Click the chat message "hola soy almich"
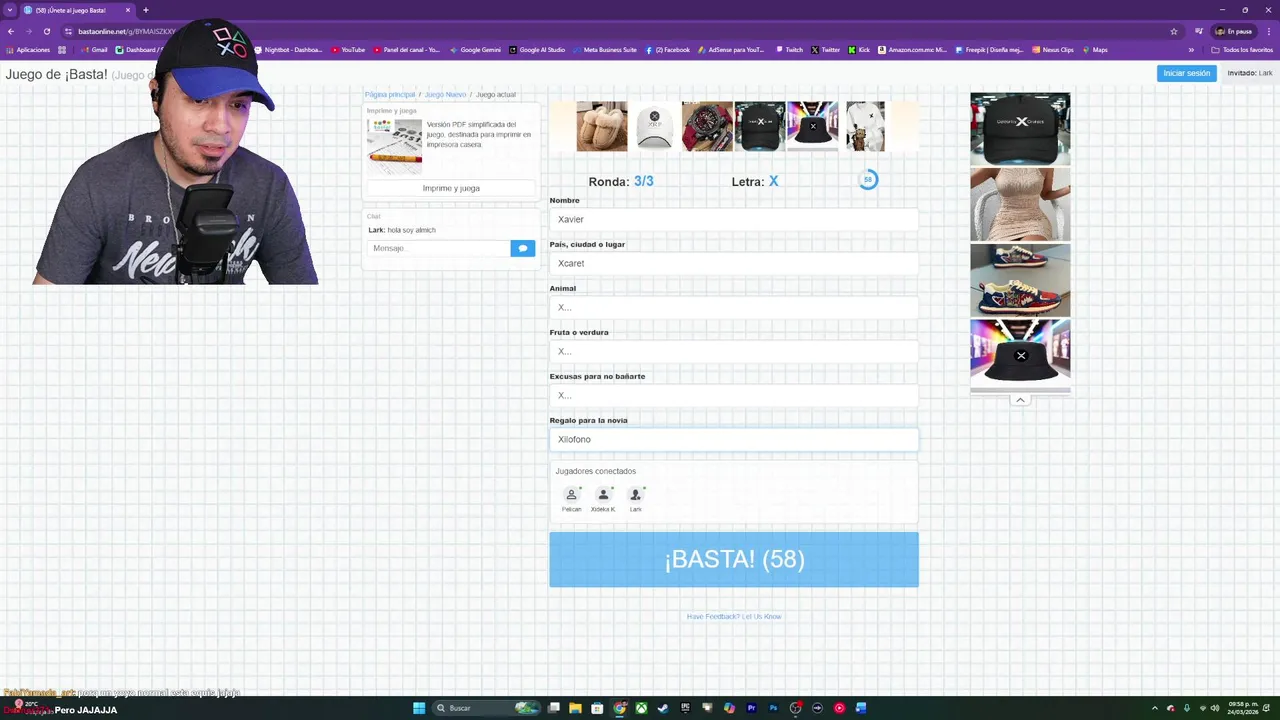1280x720 pixels. click(x=411, y=230)
